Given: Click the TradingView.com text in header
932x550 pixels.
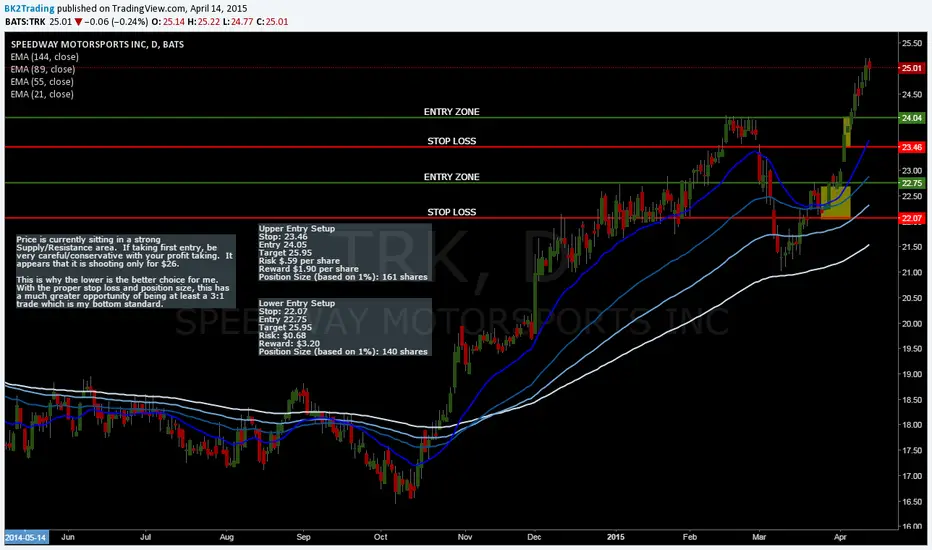Looking at the screenshot, I should pos(149,8).
